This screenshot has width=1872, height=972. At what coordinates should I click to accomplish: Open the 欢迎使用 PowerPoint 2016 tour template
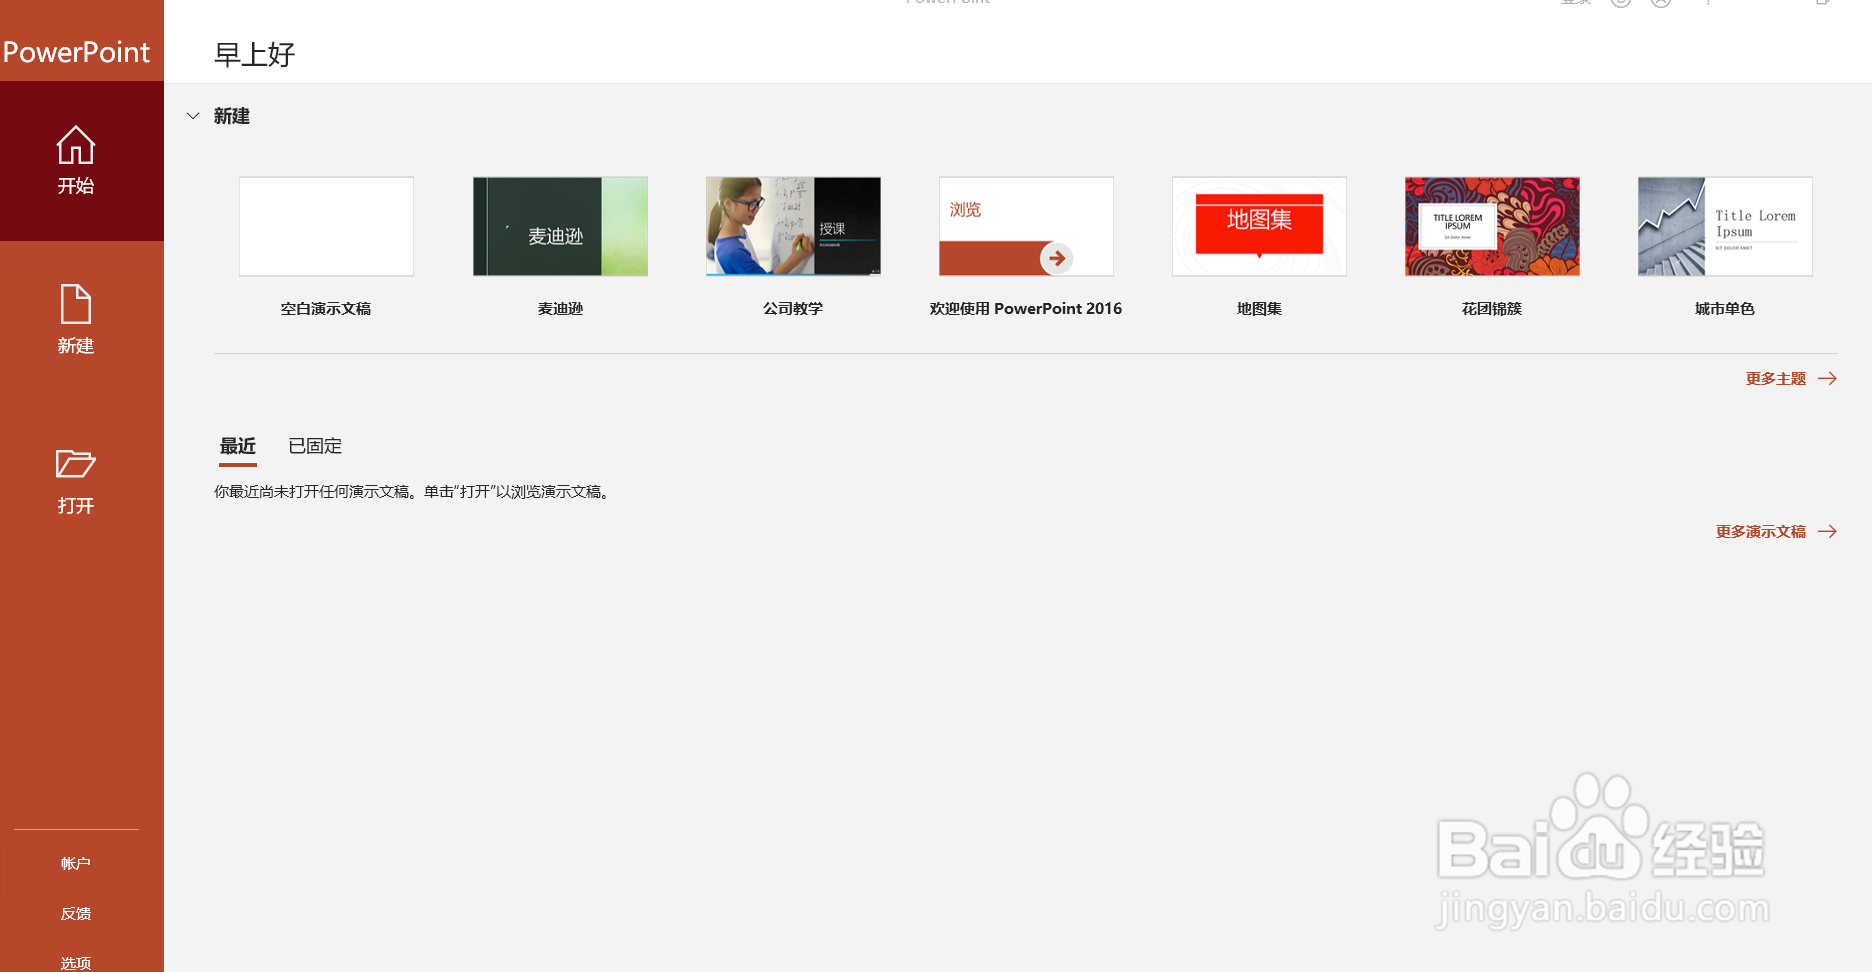(x=1026, y=226)
